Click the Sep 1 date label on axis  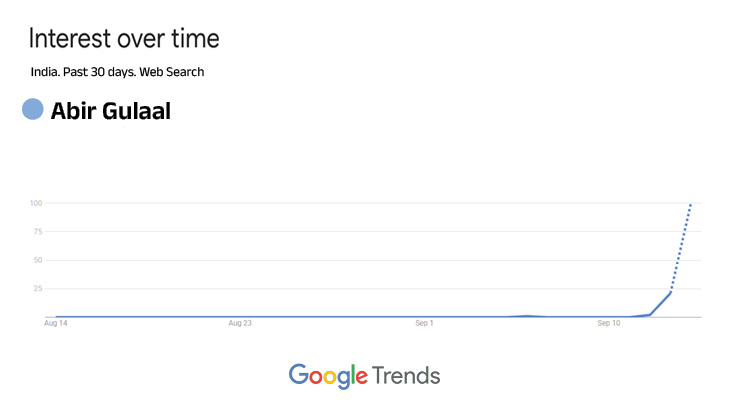[x=424, y=323]
